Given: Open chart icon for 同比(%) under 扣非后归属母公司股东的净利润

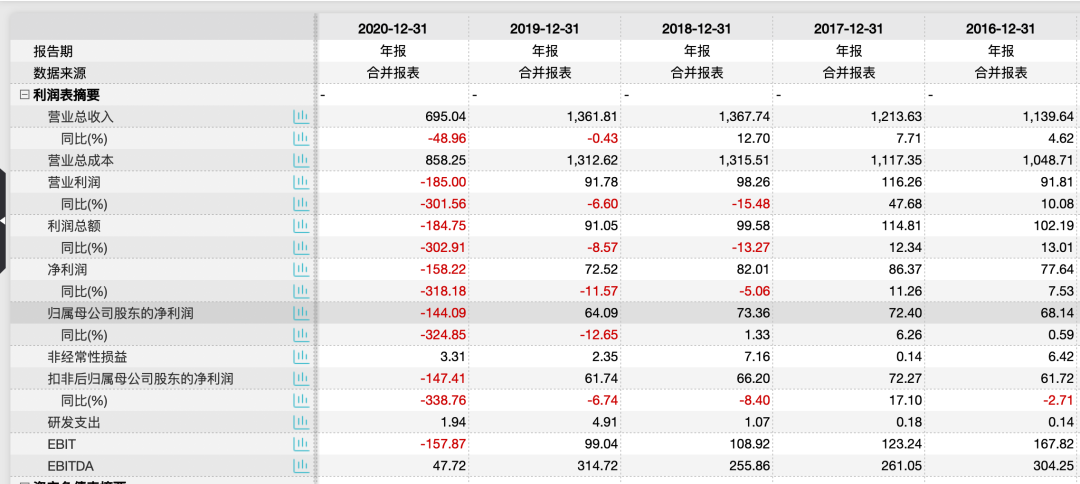Looking at the screenshot, I should pyautogui.click(x=300, y=401).
